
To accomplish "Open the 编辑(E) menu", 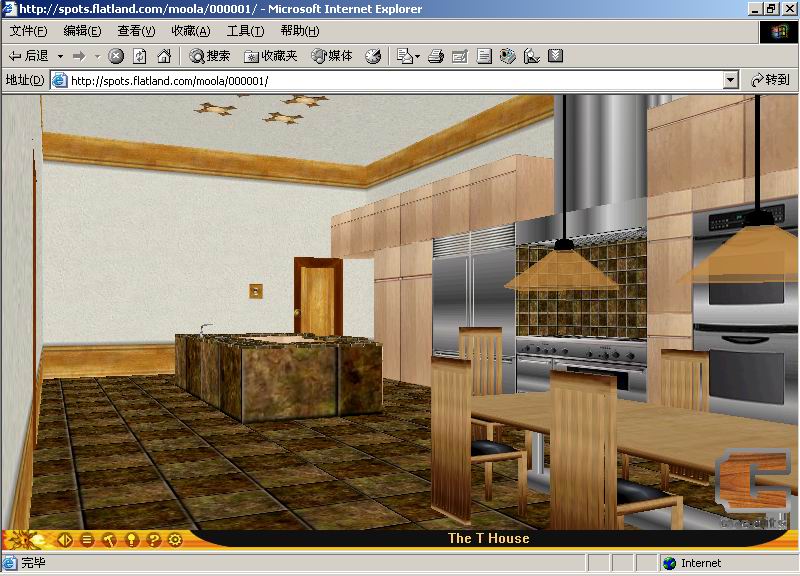I will 82,31.
